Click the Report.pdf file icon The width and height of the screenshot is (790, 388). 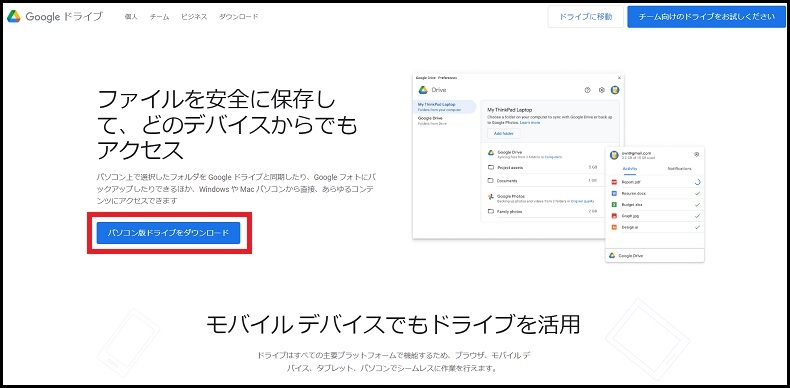(x=614, y=181)
